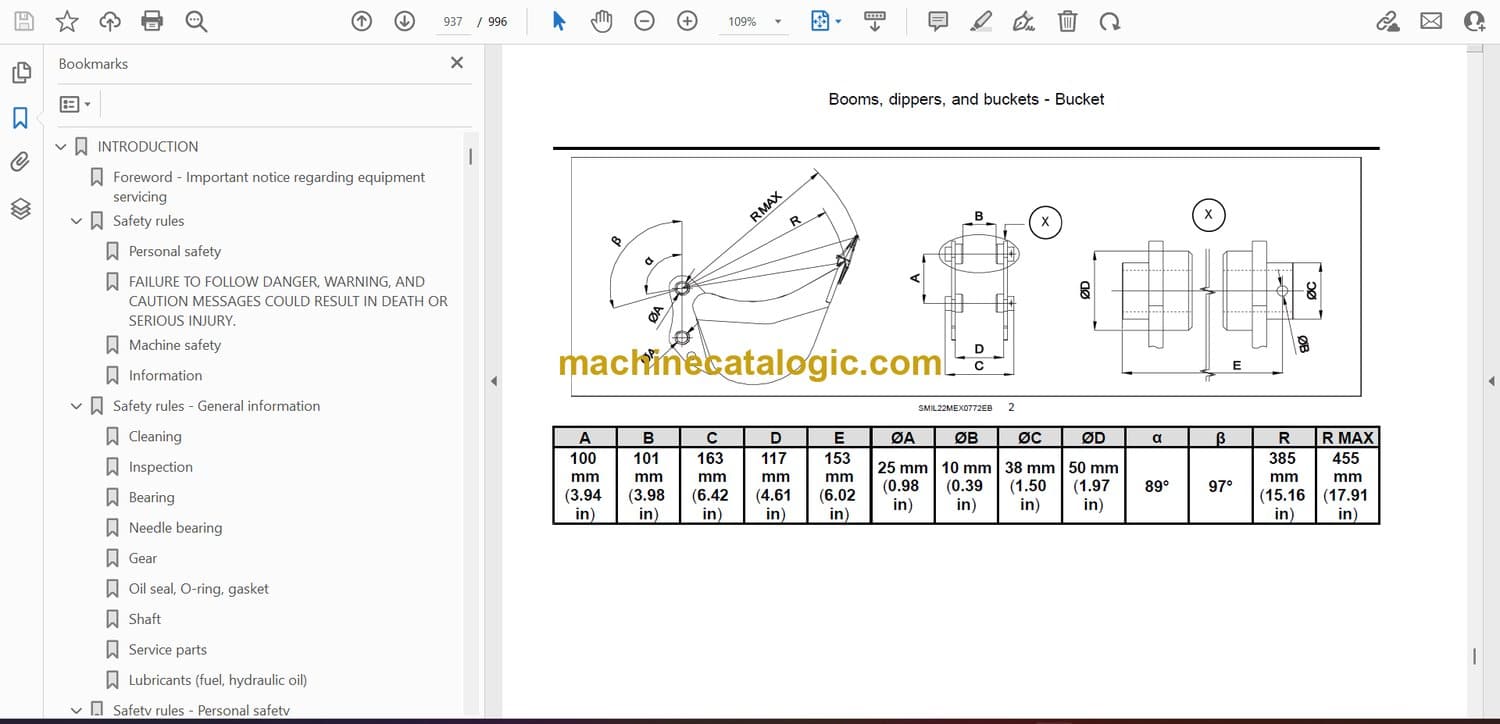Upload the file to cloud storage
Screen dimensions: 1500x724
110,21
